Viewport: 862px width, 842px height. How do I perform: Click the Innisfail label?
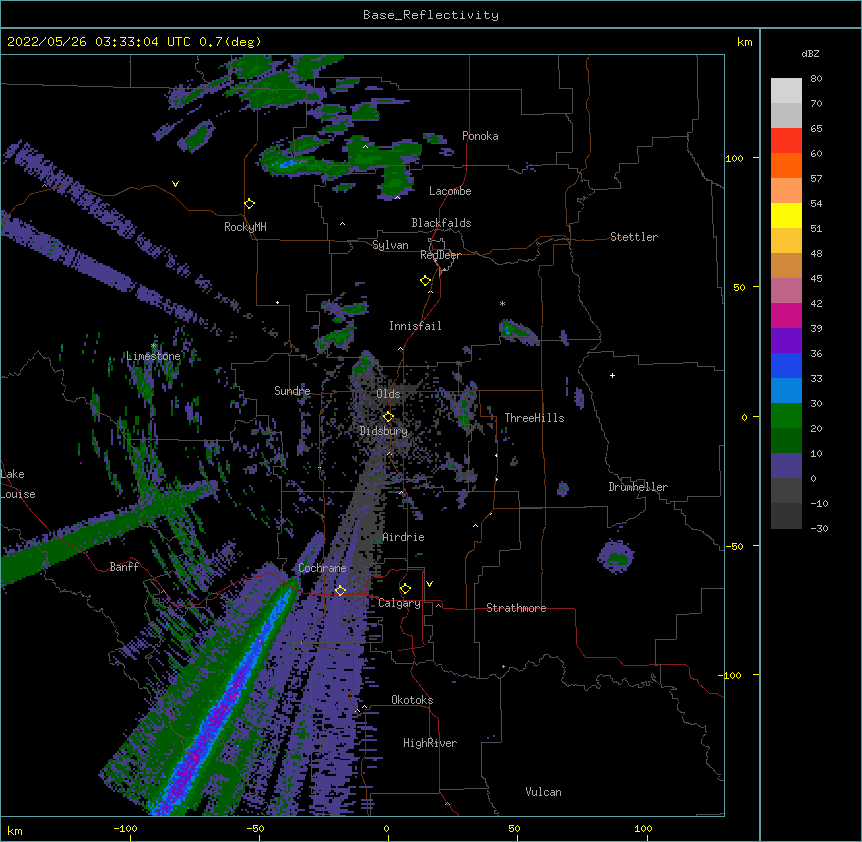coord(415,326)
